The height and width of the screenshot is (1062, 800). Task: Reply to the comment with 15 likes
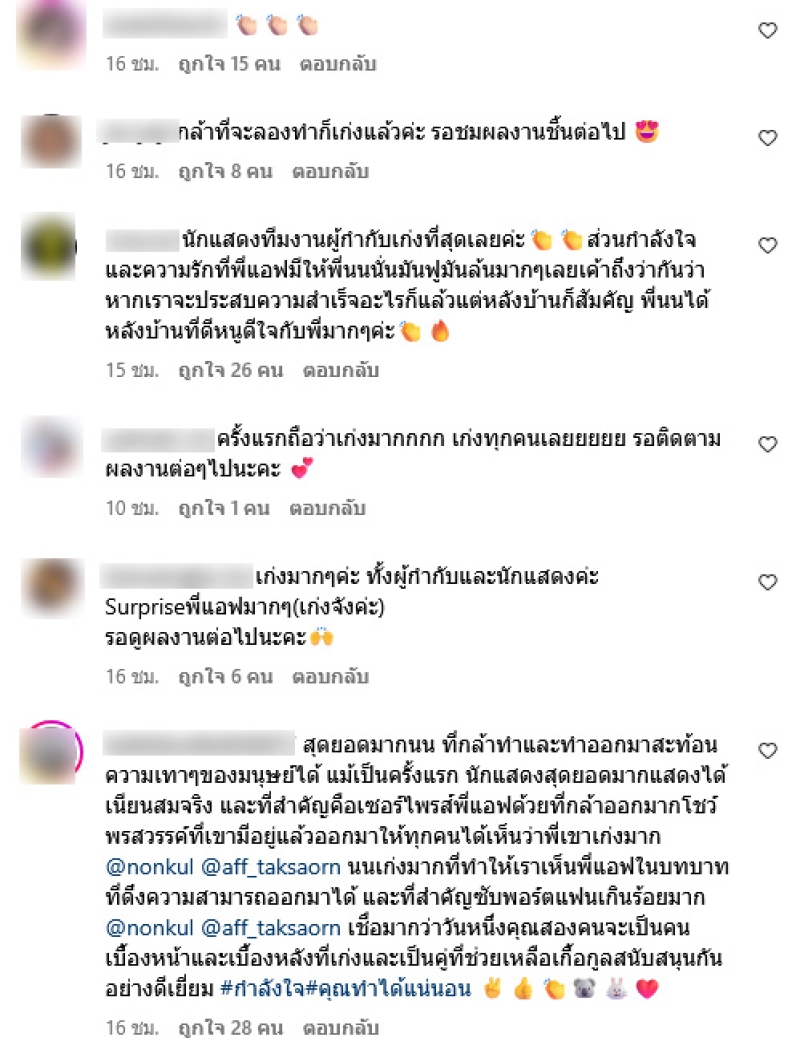[338, 64]
